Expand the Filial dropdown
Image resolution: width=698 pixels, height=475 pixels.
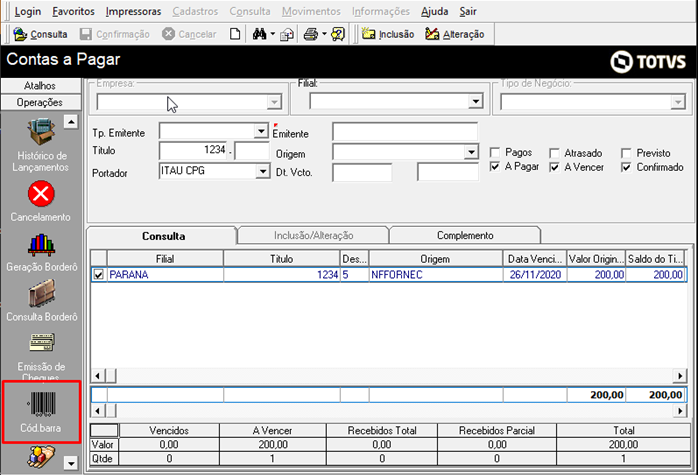point(475,102)
